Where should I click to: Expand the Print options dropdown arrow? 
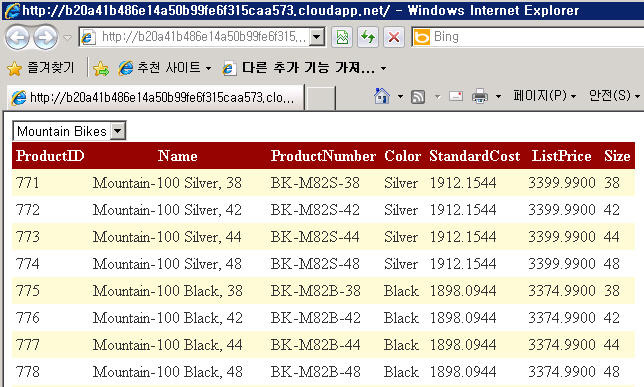coord(498,97)
